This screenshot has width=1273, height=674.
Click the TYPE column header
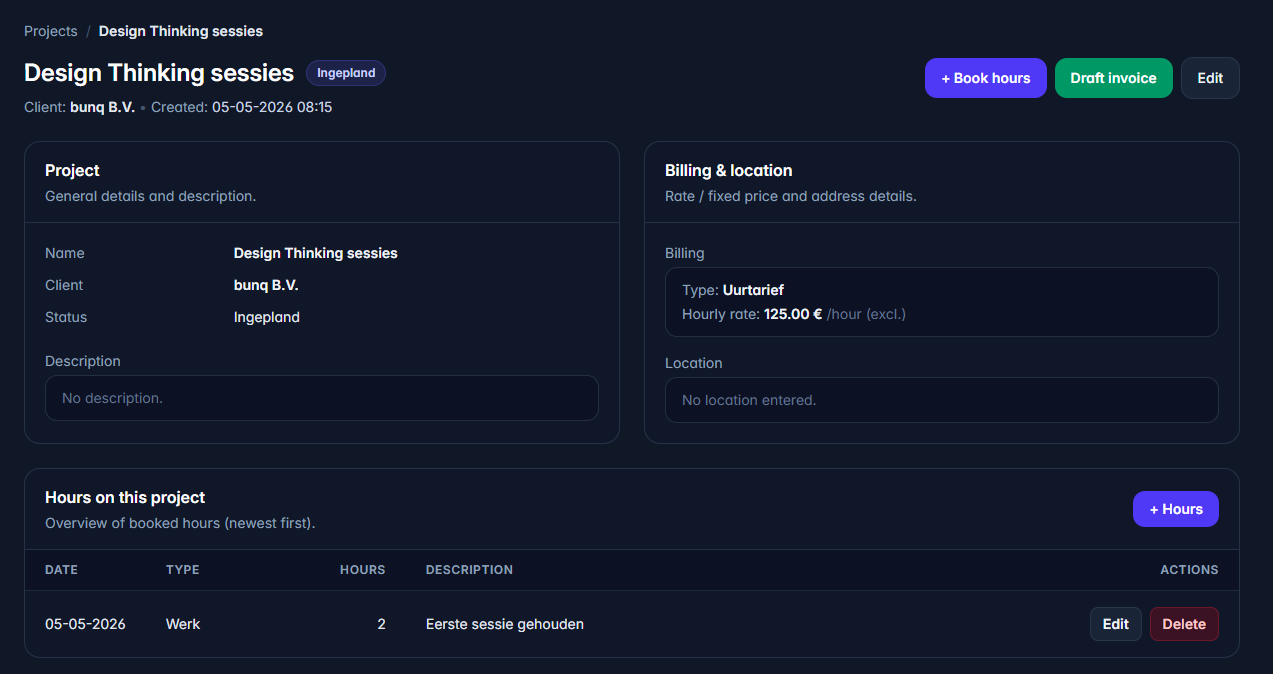183,570
